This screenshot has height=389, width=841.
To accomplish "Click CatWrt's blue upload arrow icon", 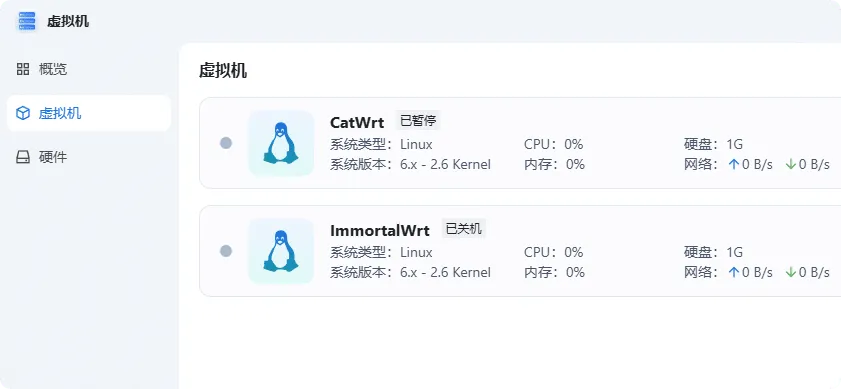I will pos(734,164).
